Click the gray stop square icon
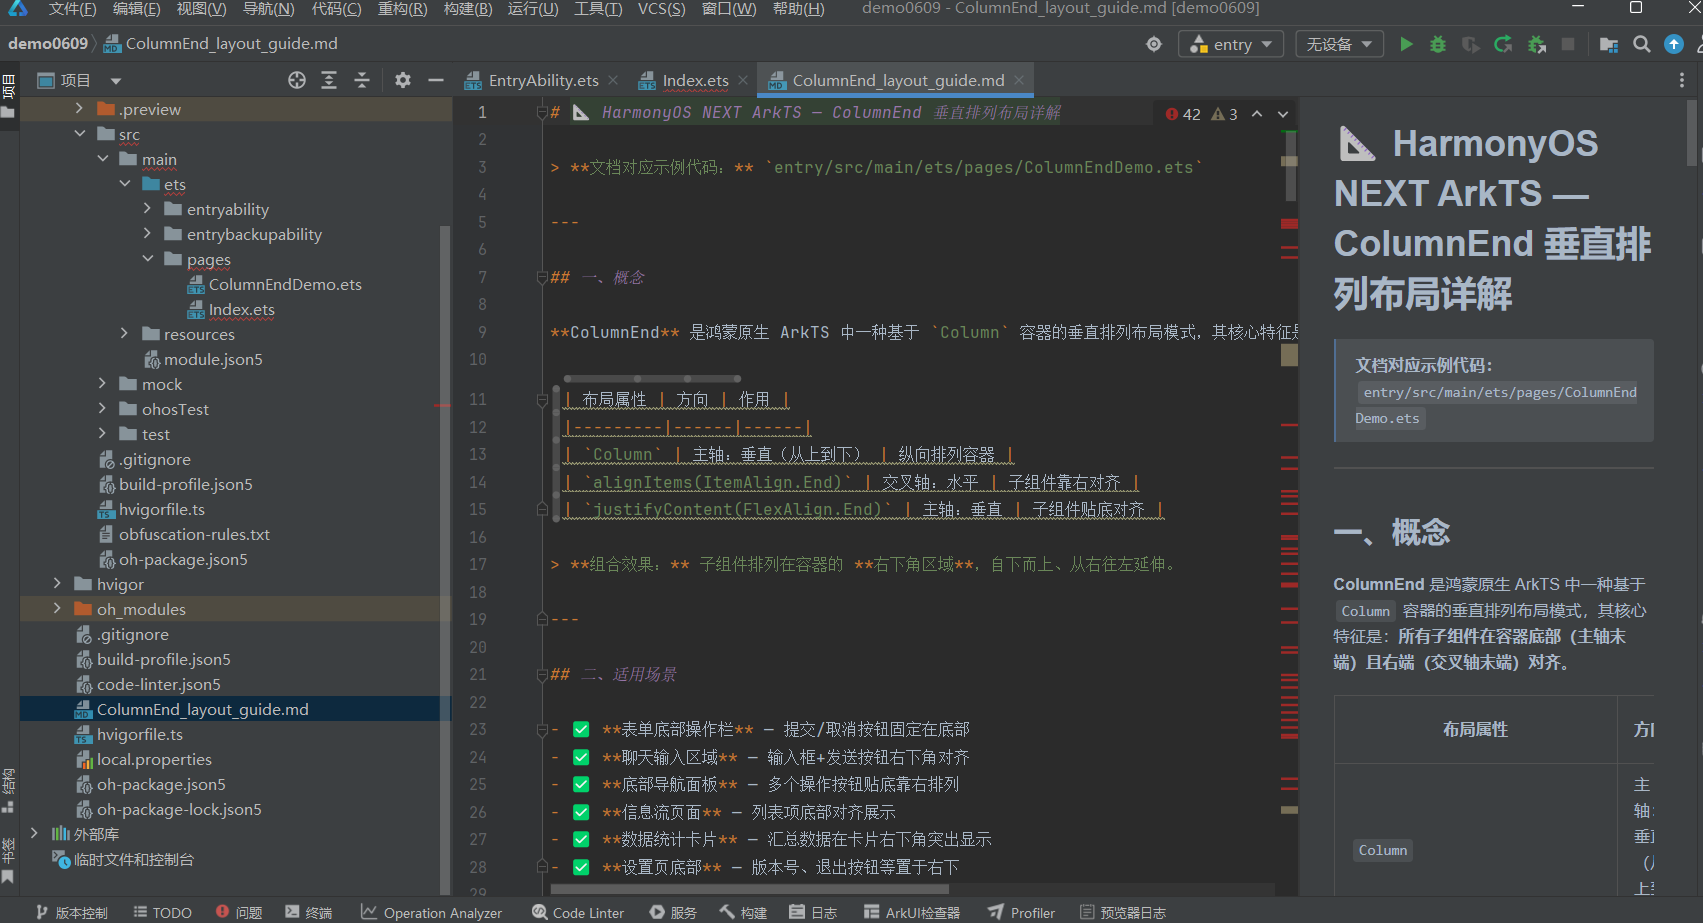This screenshot has width=1703, height=923. (1568, 44)
